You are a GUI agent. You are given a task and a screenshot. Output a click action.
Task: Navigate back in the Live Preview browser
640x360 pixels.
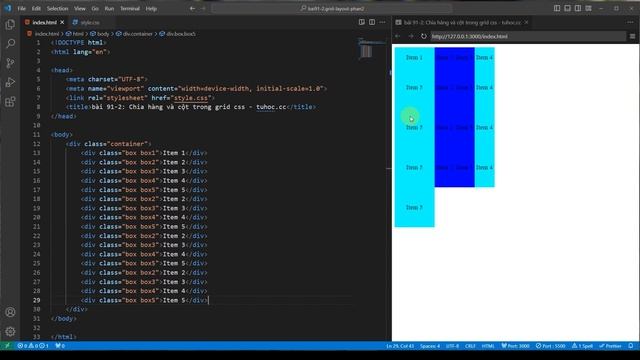(x=398, y=36)
